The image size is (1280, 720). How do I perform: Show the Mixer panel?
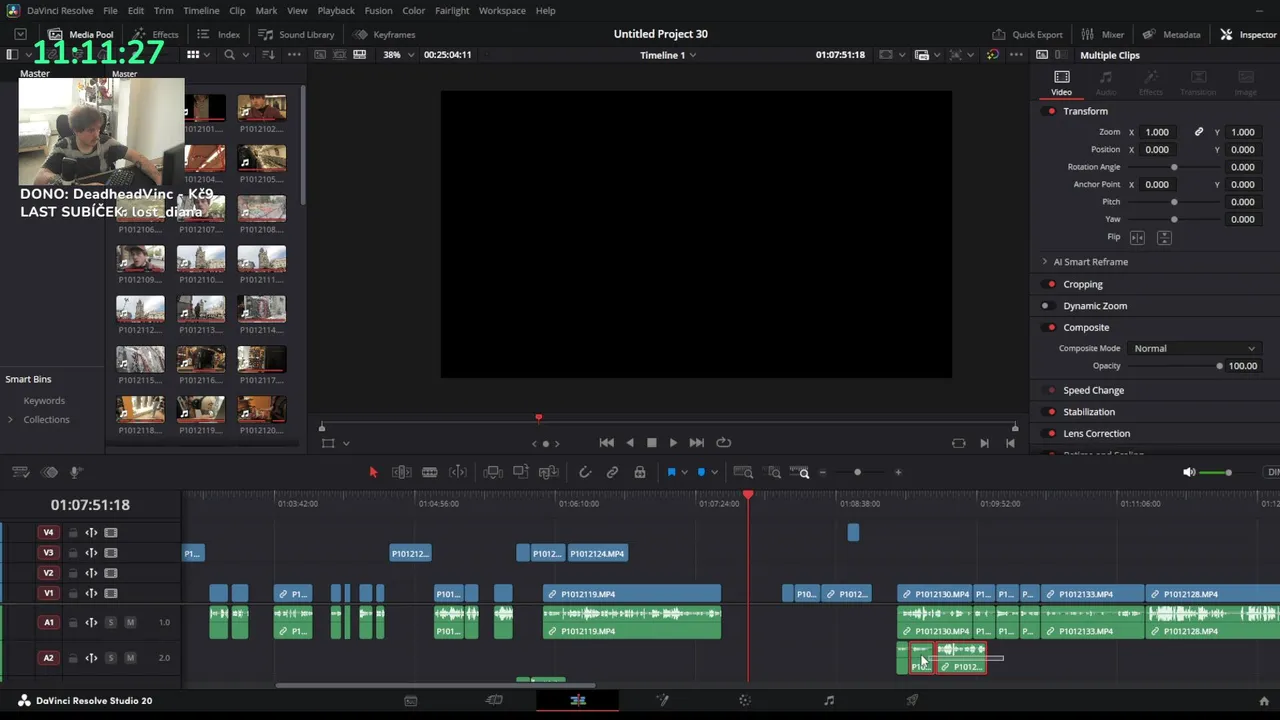coord(1102,34)
